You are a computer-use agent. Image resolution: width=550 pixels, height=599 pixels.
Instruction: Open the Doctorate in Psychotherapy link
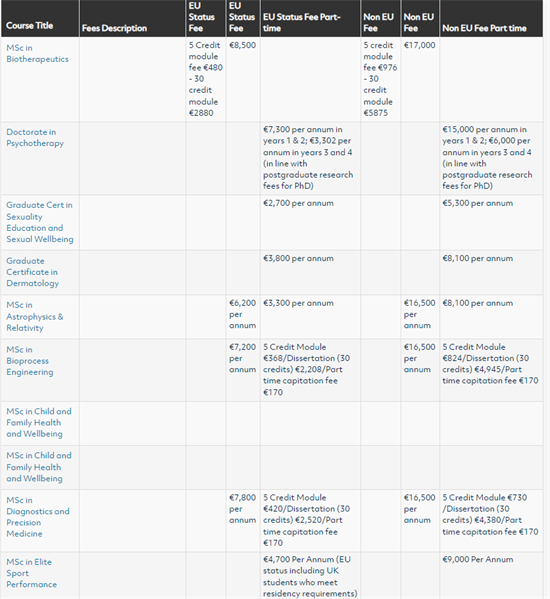(x=35, y=138)
